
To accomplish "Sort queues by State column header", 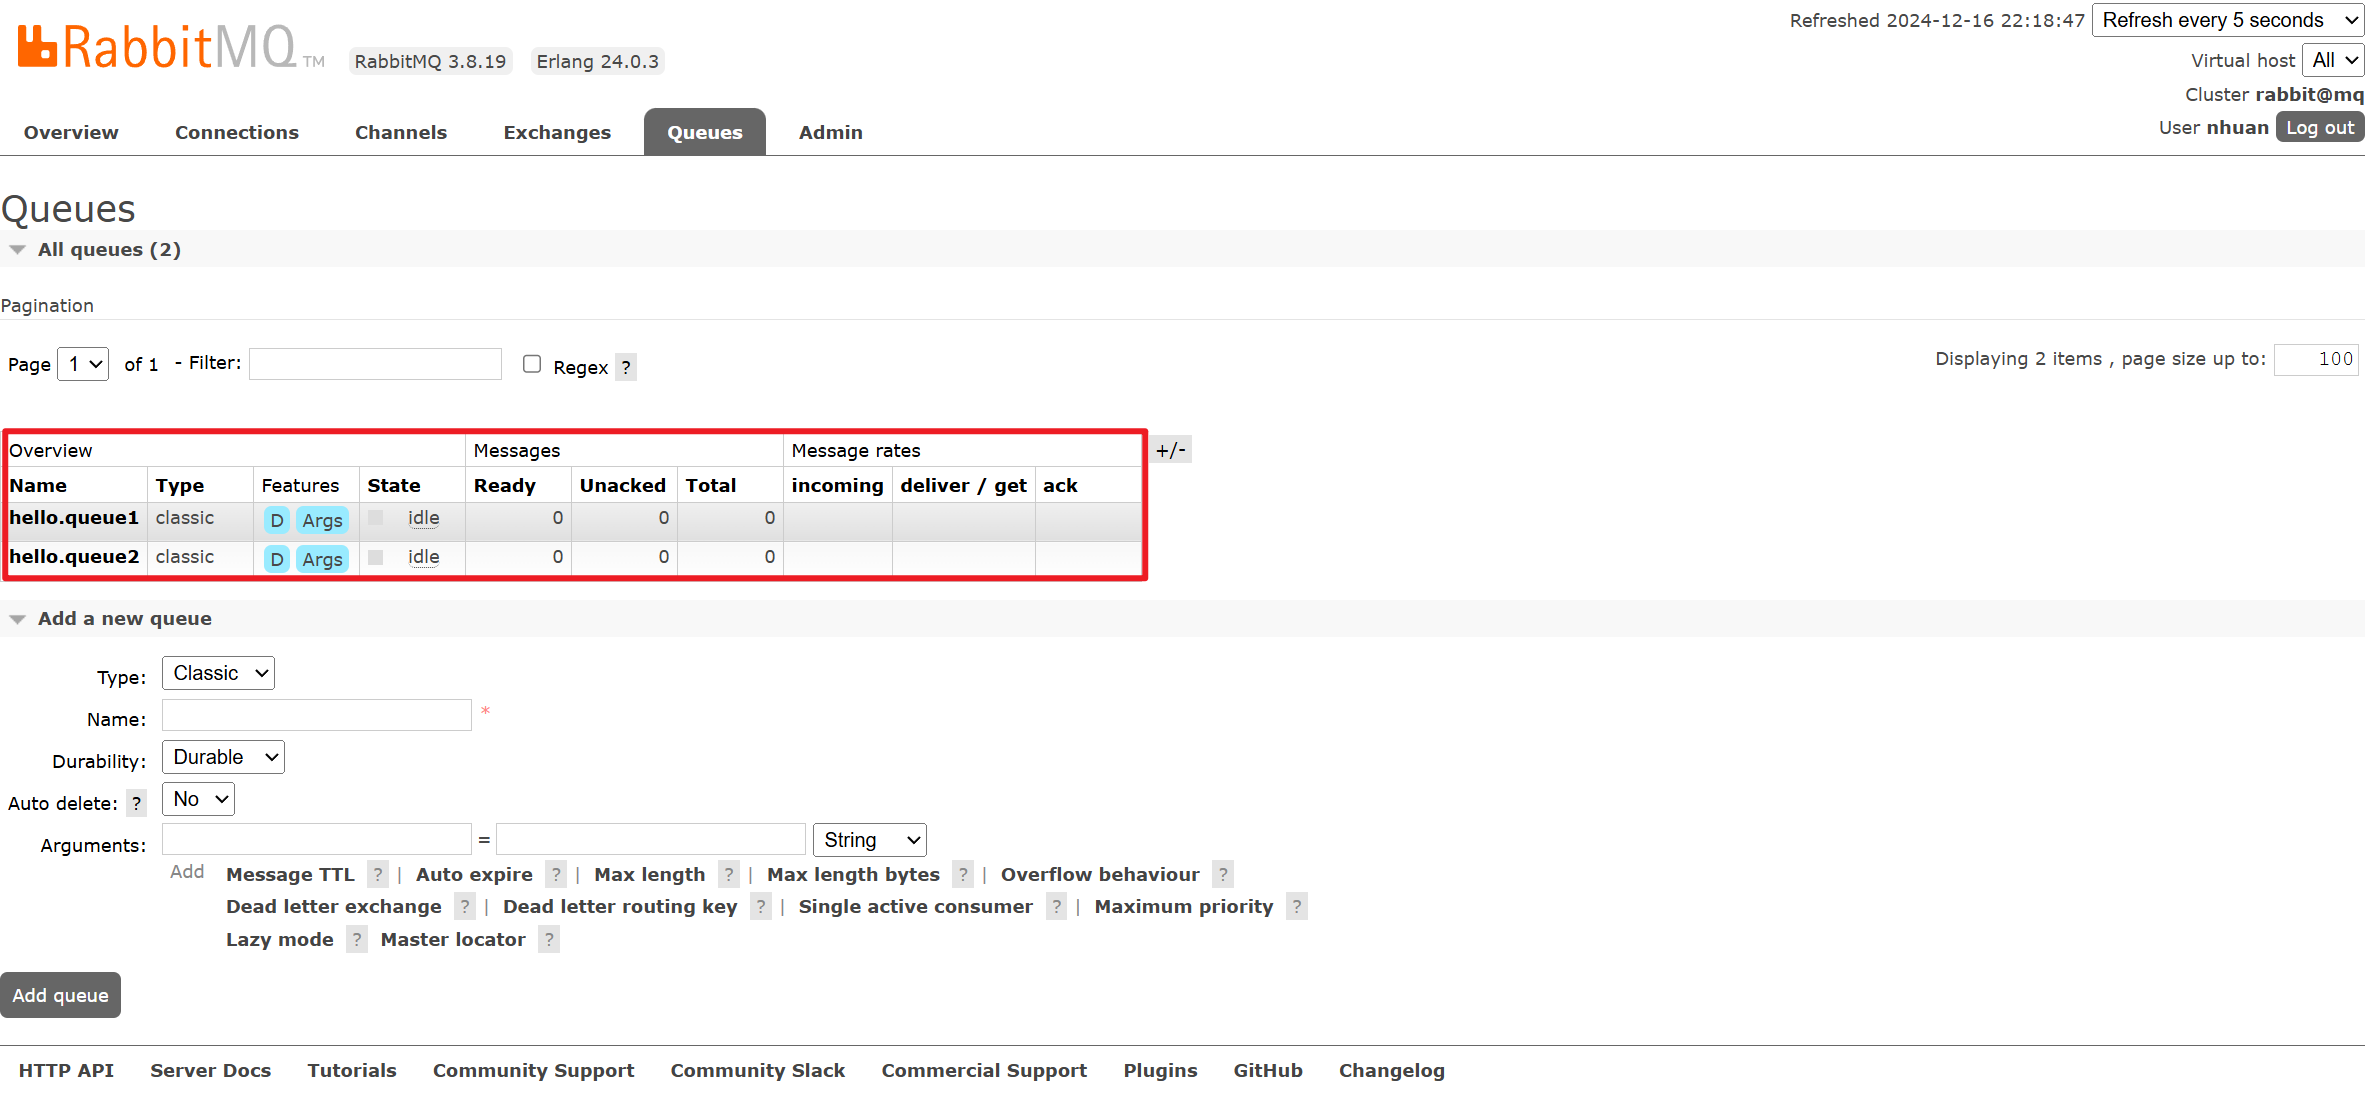I will (394, 485).
